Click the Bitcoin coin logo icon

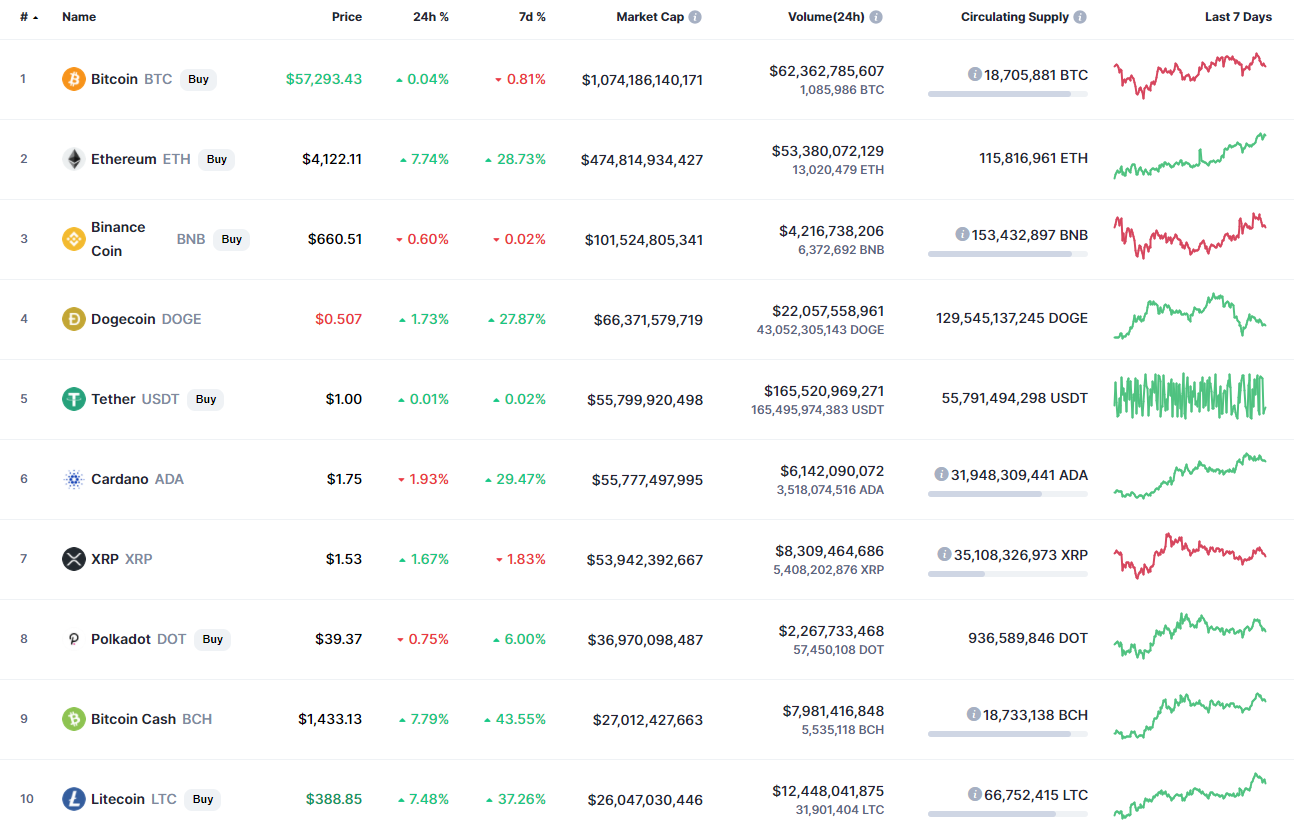pyautogui.click(x=74, y=79)
